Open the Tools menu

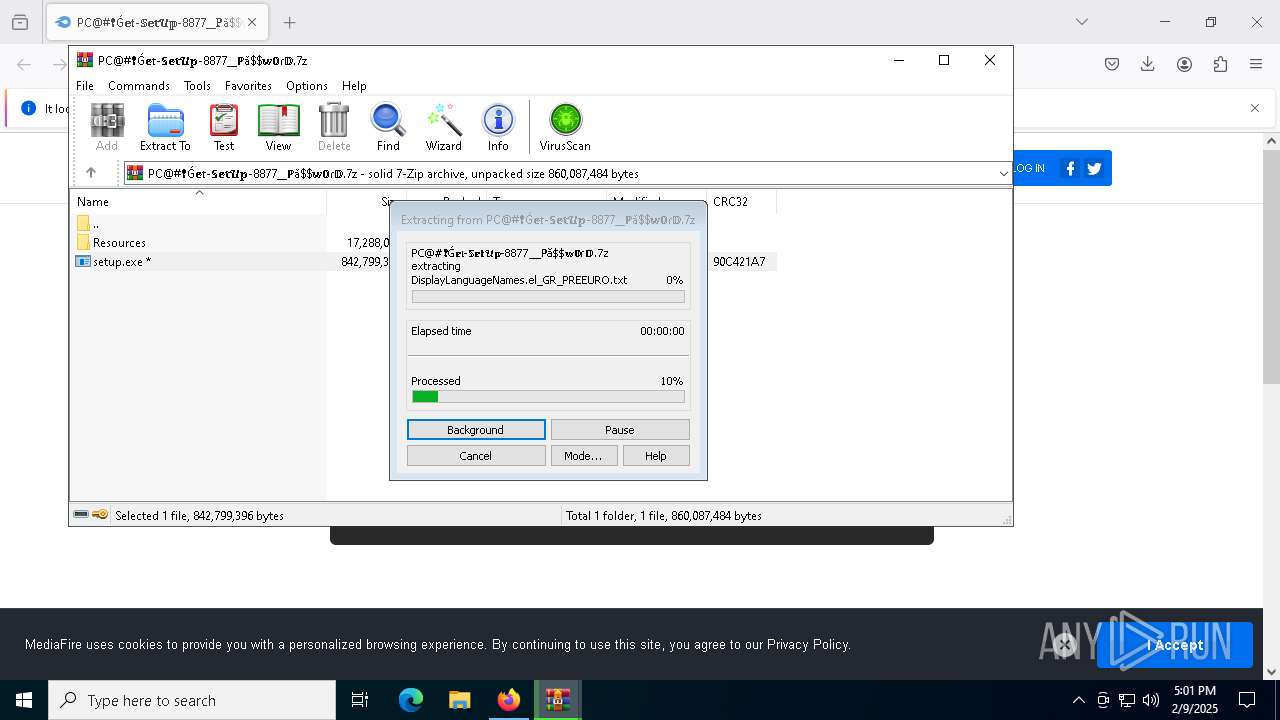click(197, 86)
